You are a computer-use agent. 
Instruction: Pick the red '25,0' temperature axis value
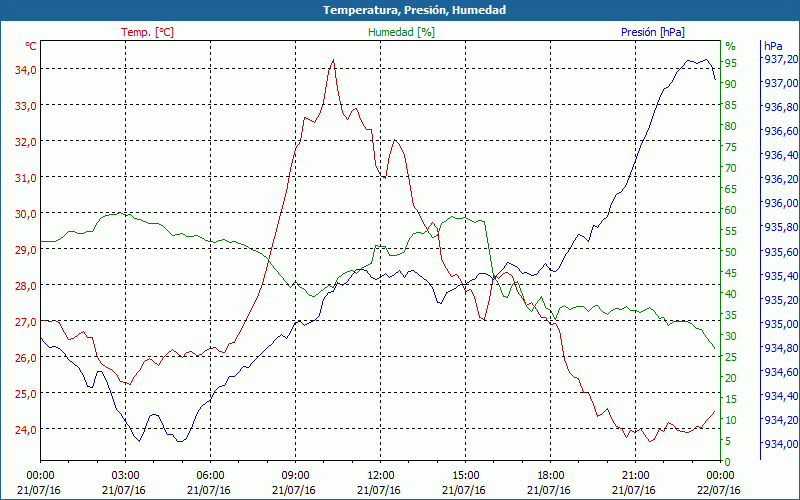[x=25, y=394]
